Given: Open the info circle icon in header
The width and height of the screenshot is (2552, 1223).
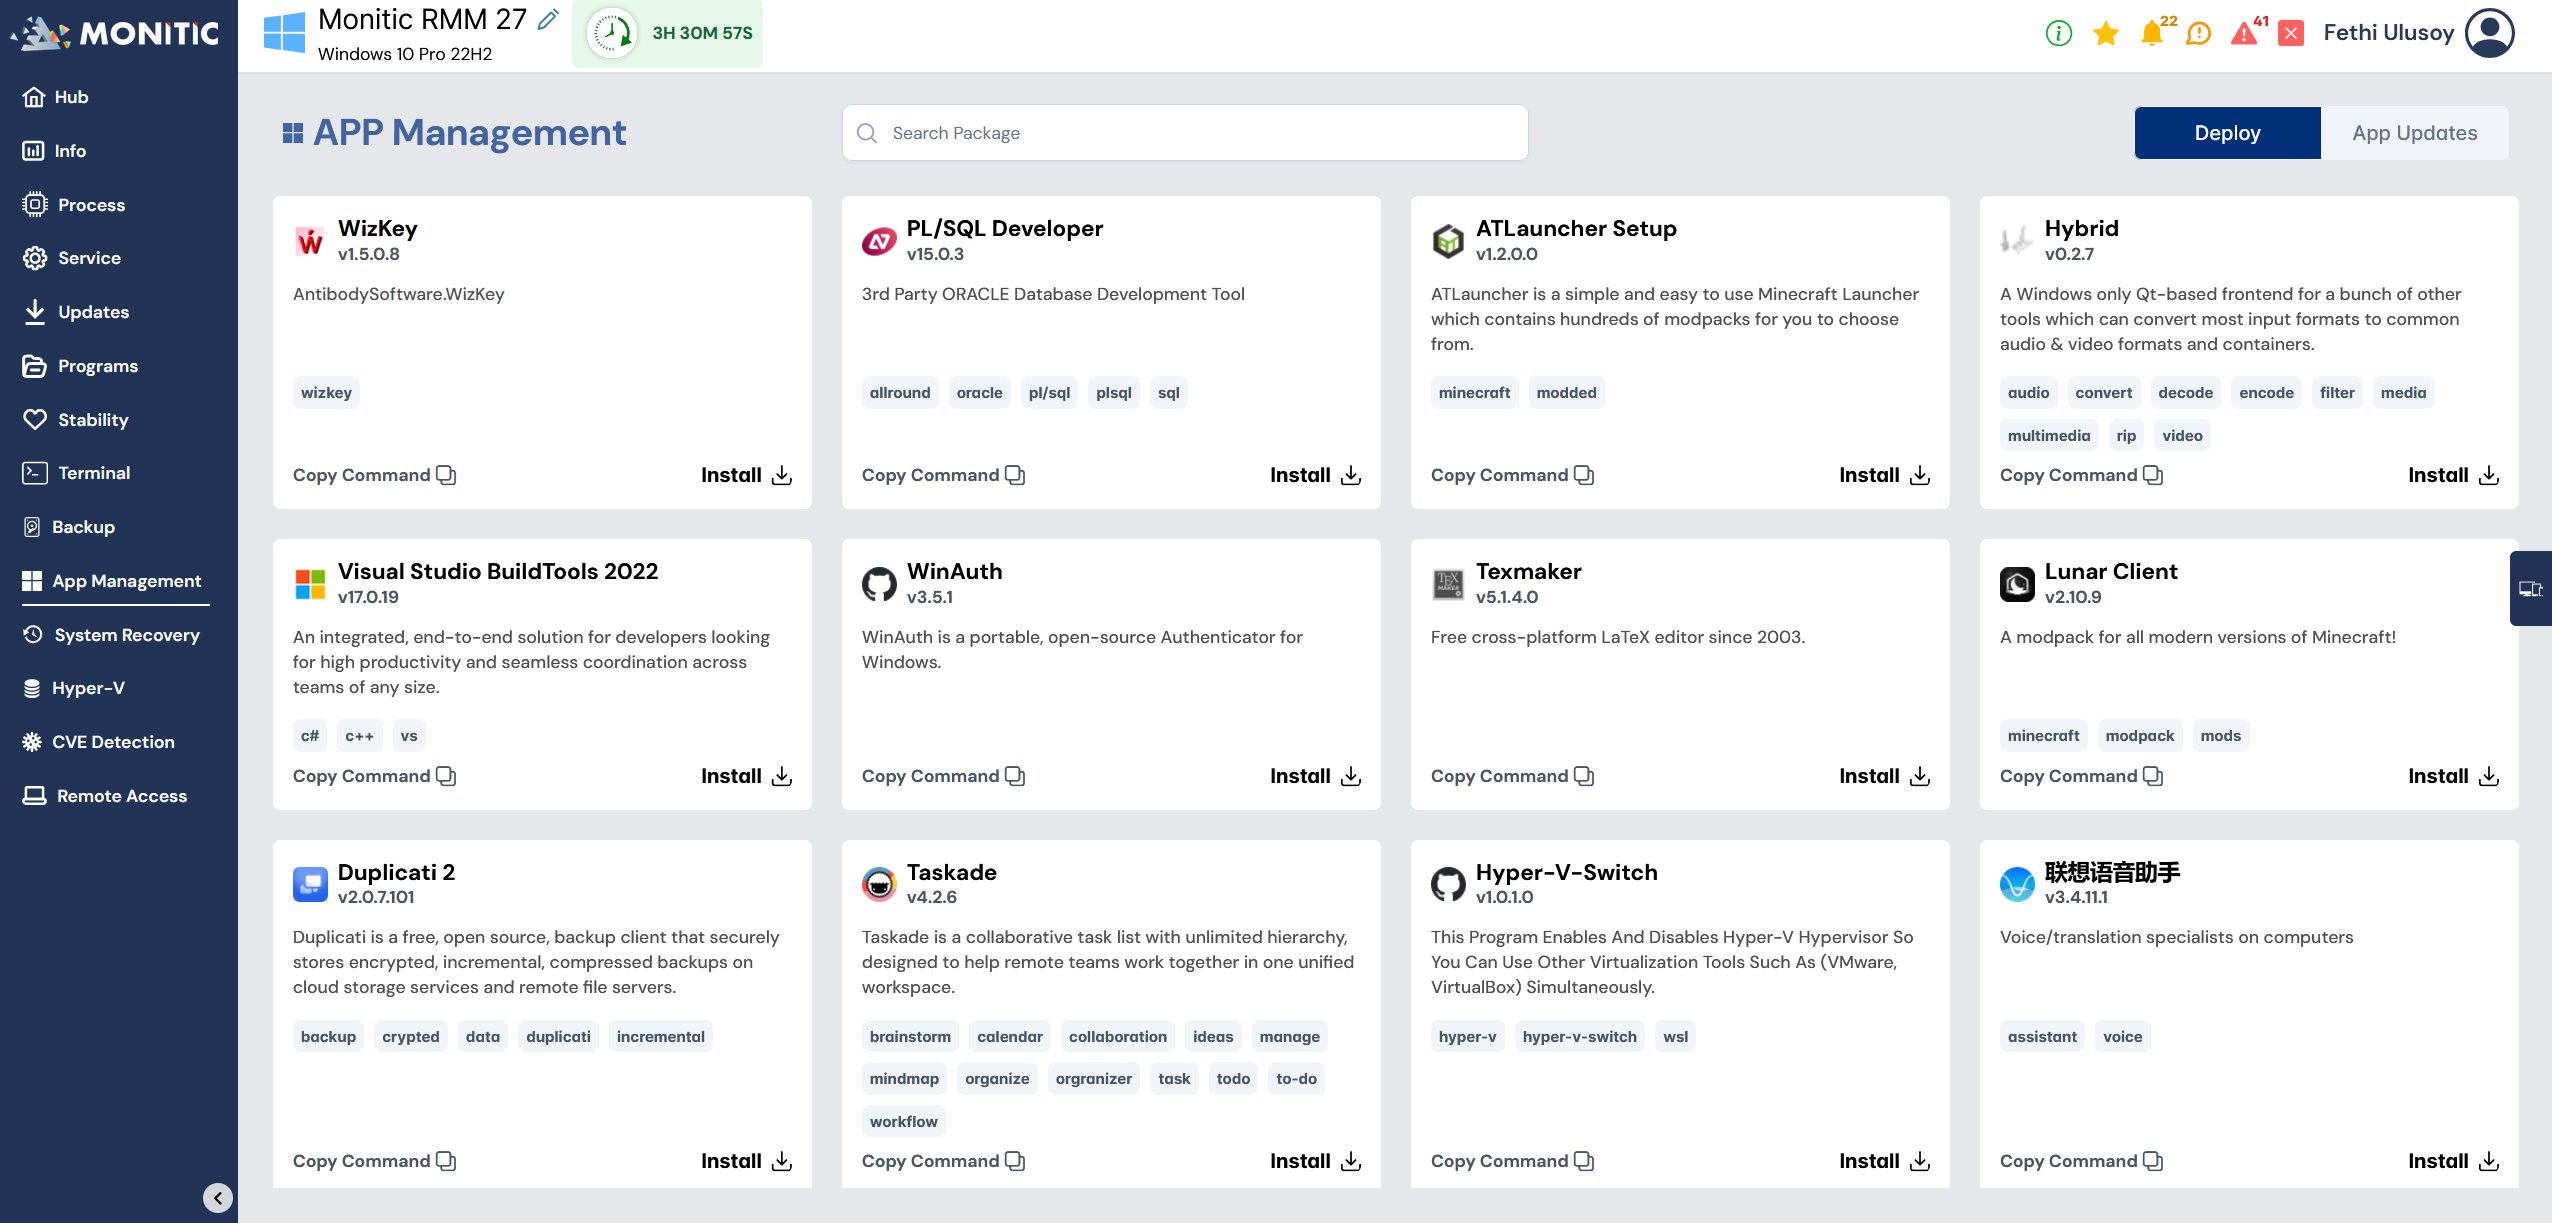Looking at the screenshot, I should (x=2058, y=33).
